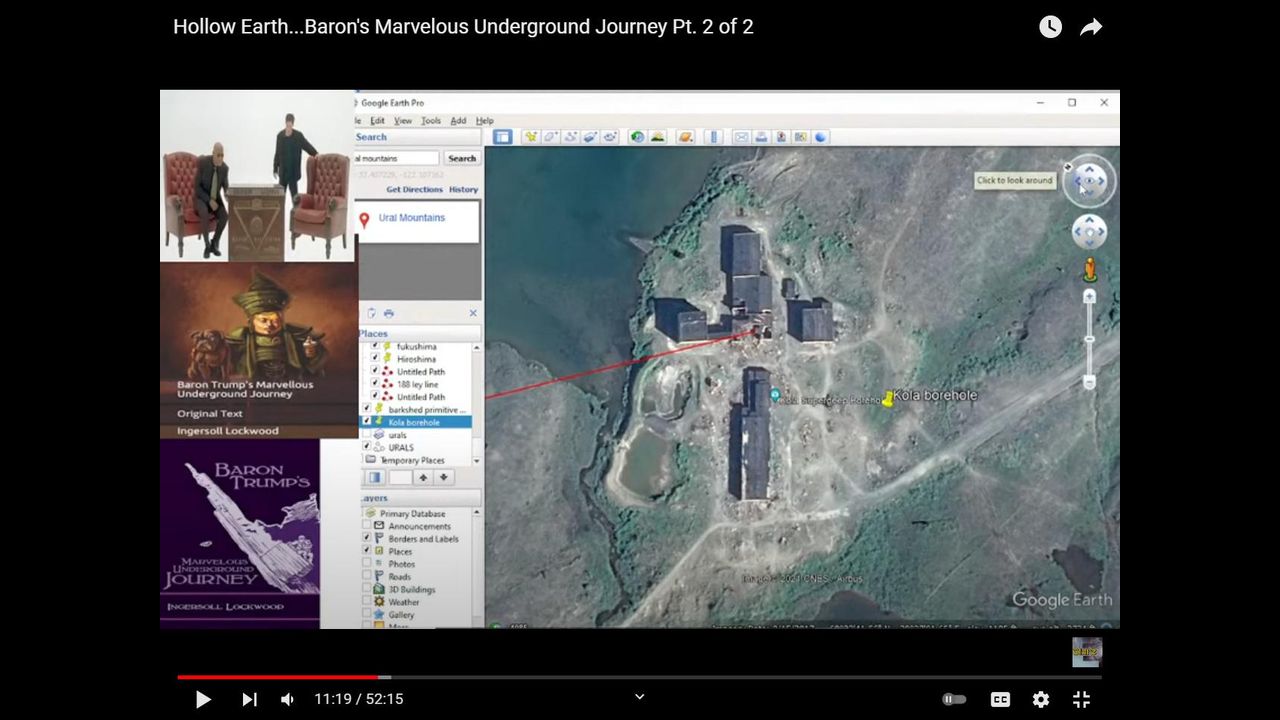The height and width of the screenshot is (720, 1280).
Task: Open YouTube player settings gear
Action: tap(1041, 700)
